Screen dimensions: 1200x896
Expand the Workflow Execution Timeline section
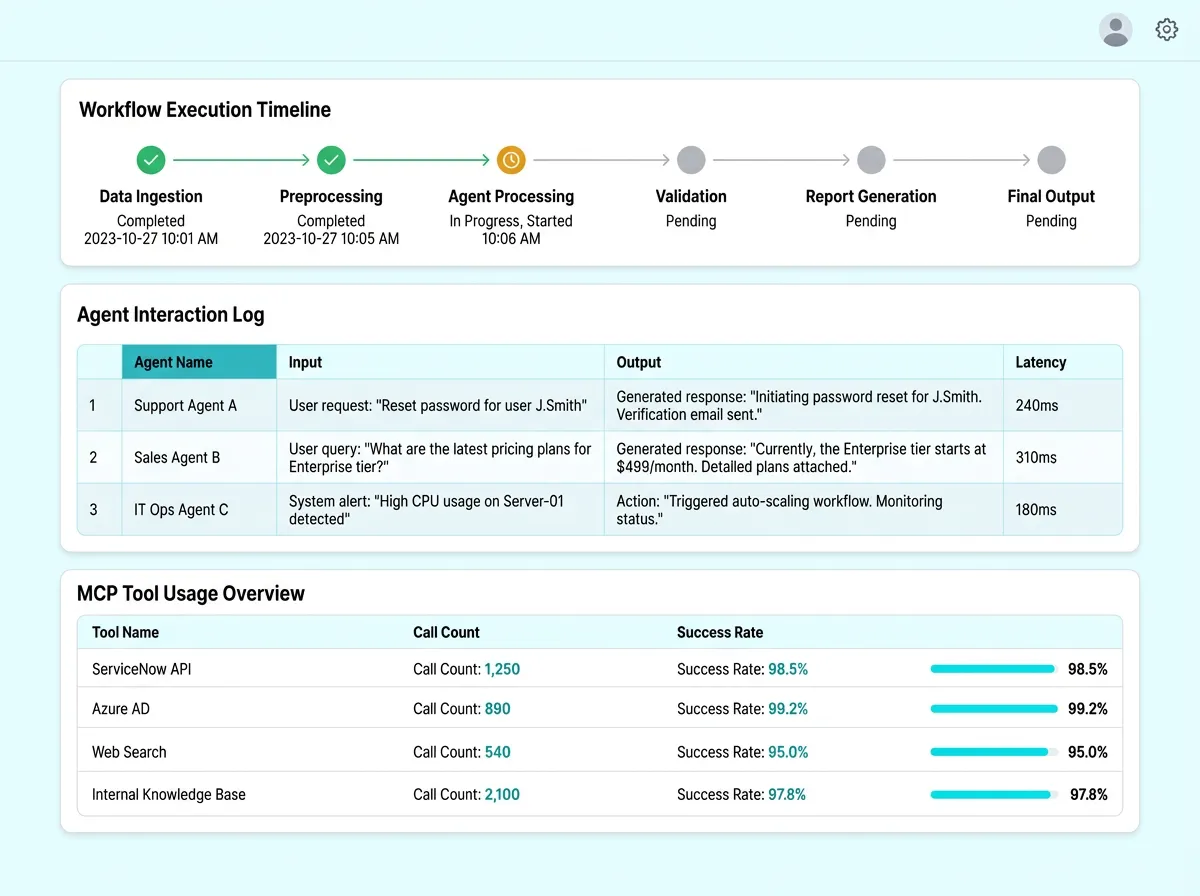coord(204,109)
